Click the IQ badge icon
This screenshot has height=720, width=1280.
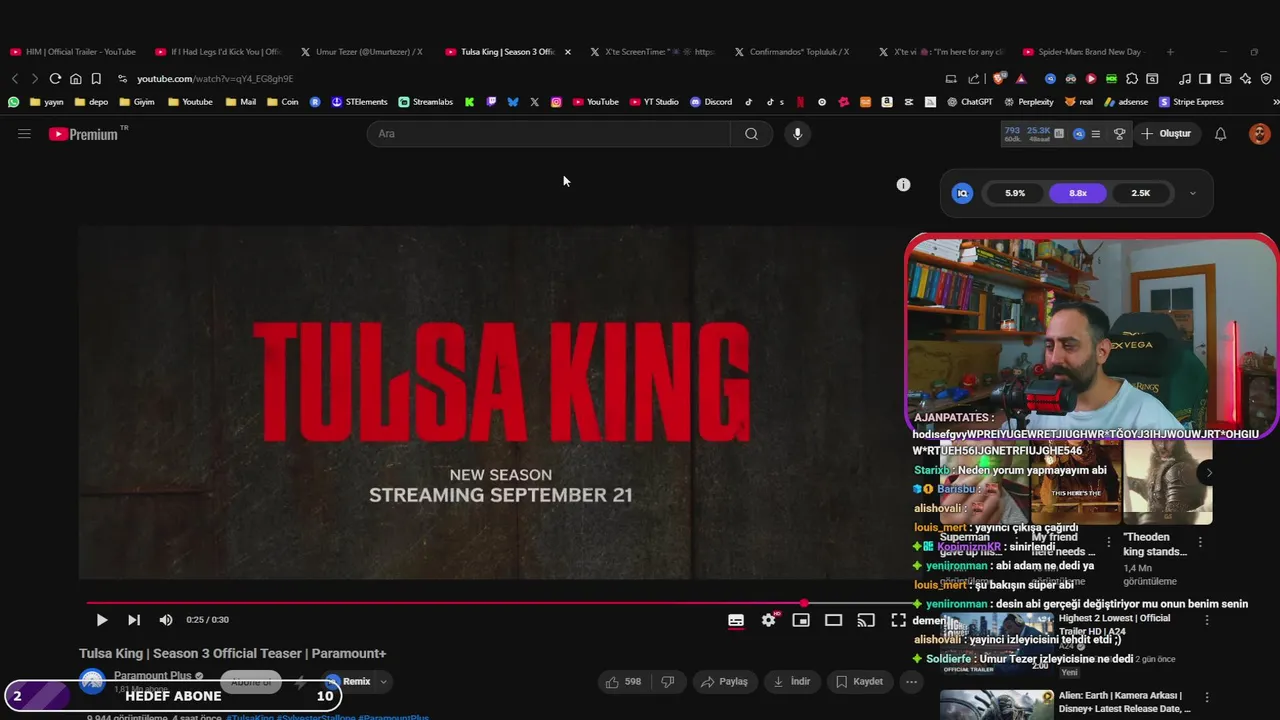(962, 194)
